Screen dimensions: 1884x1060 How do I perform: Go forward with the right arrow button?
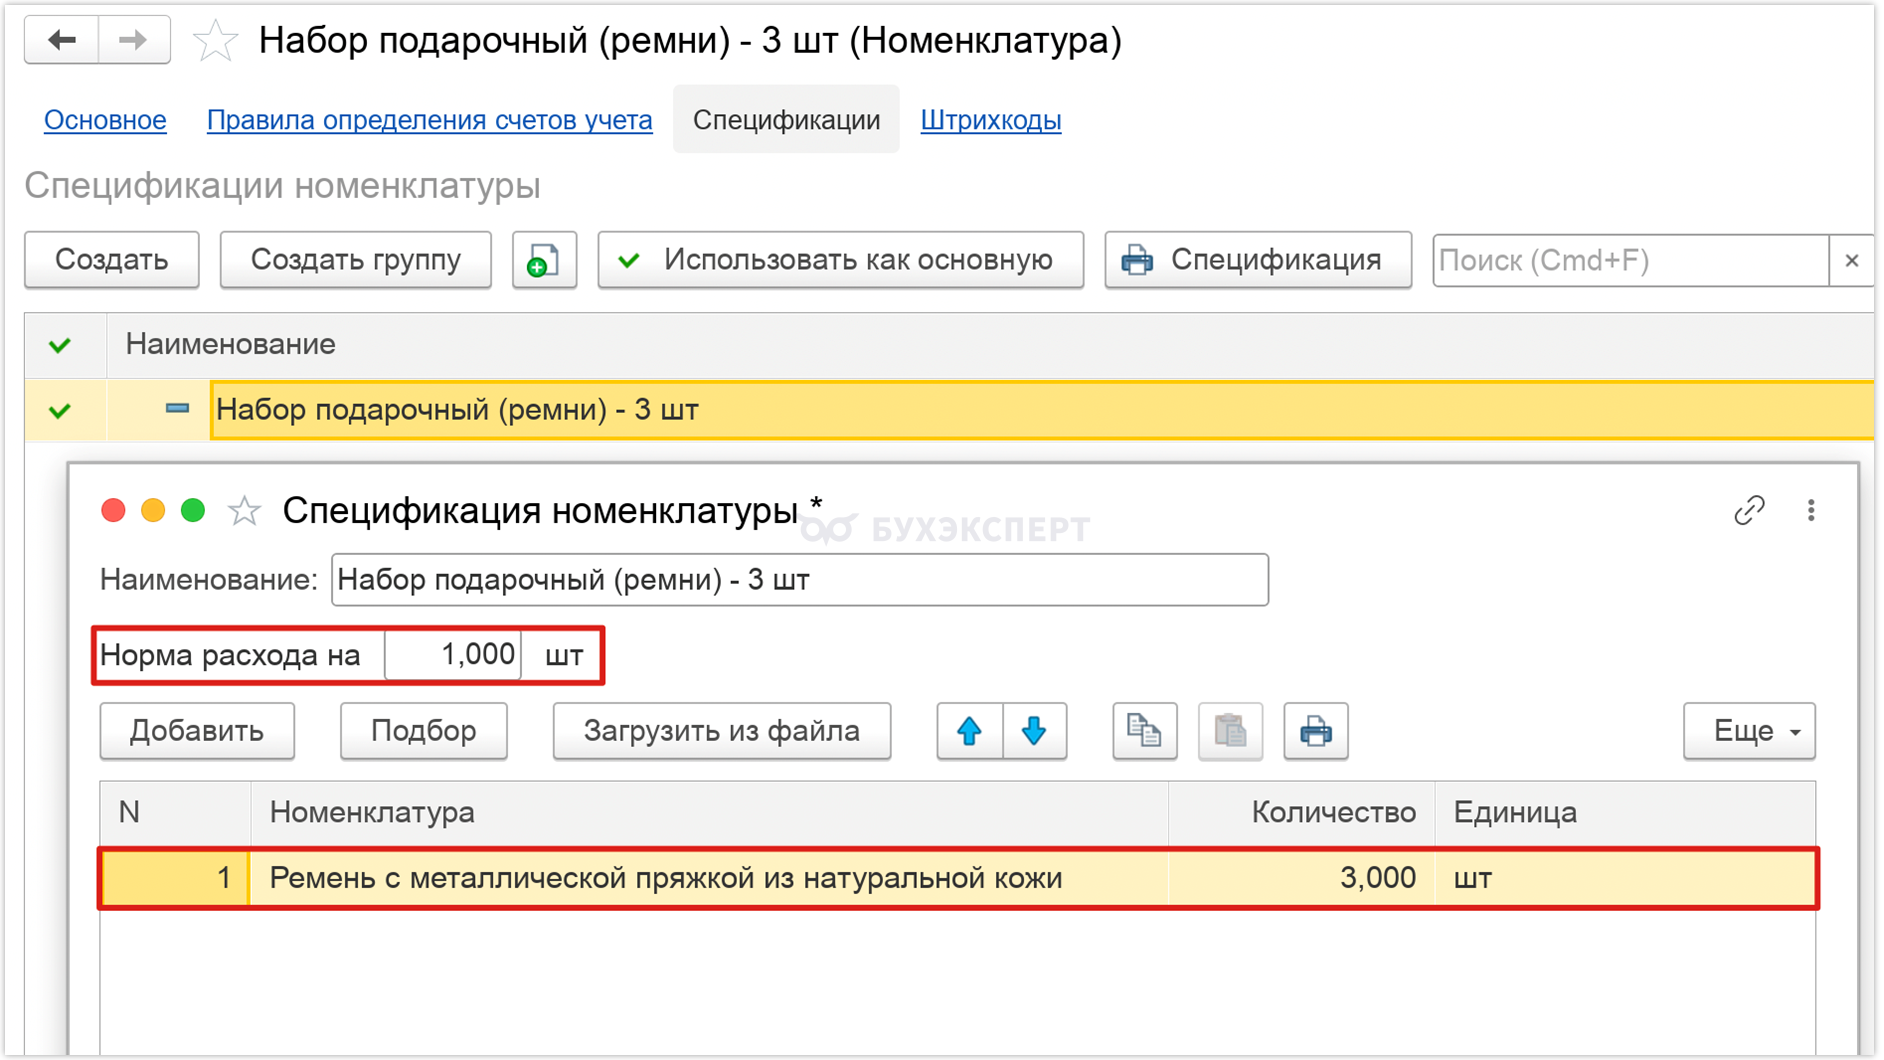click(x=134, y=41)
